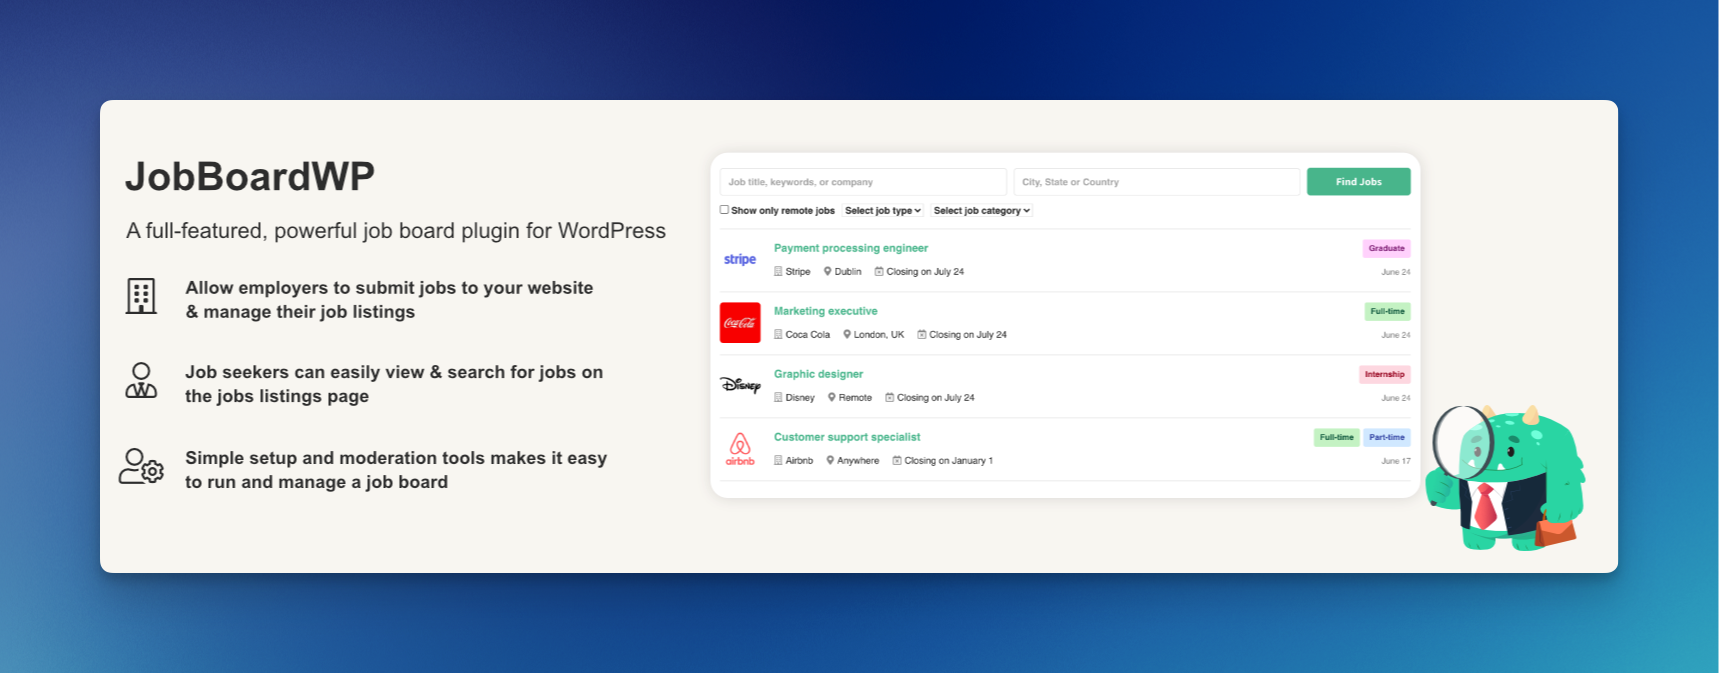1719x673 pixels.
Task: Click 'Simple setup and moderation tools' text
Action: pos(396,470)
